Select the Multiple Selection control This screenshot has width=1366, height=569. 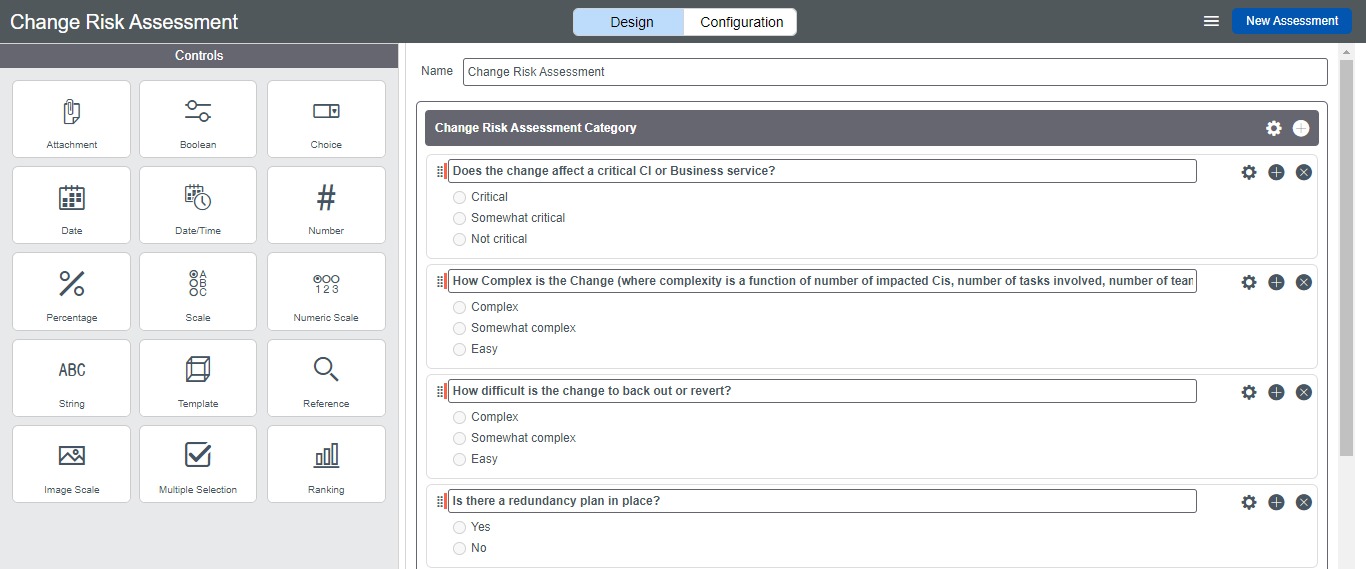coord(198,464)
